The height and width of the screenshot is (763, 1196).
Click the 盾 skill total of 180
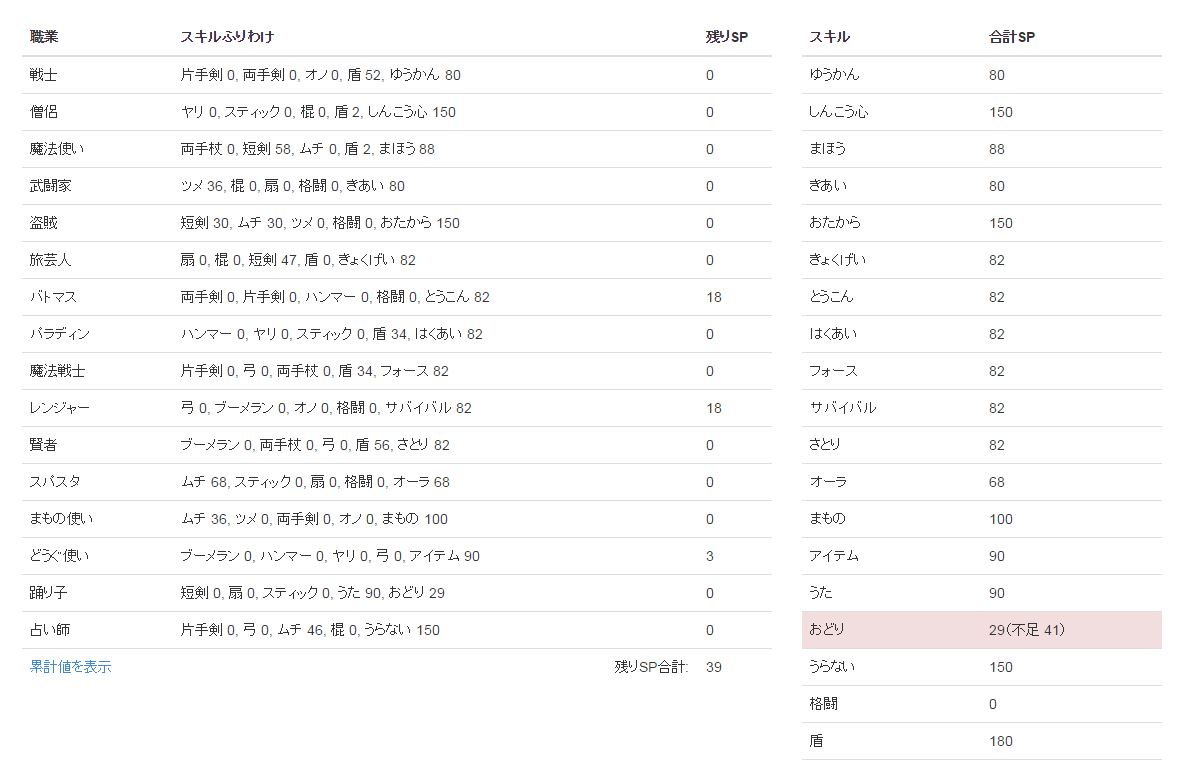point(1000,741)
